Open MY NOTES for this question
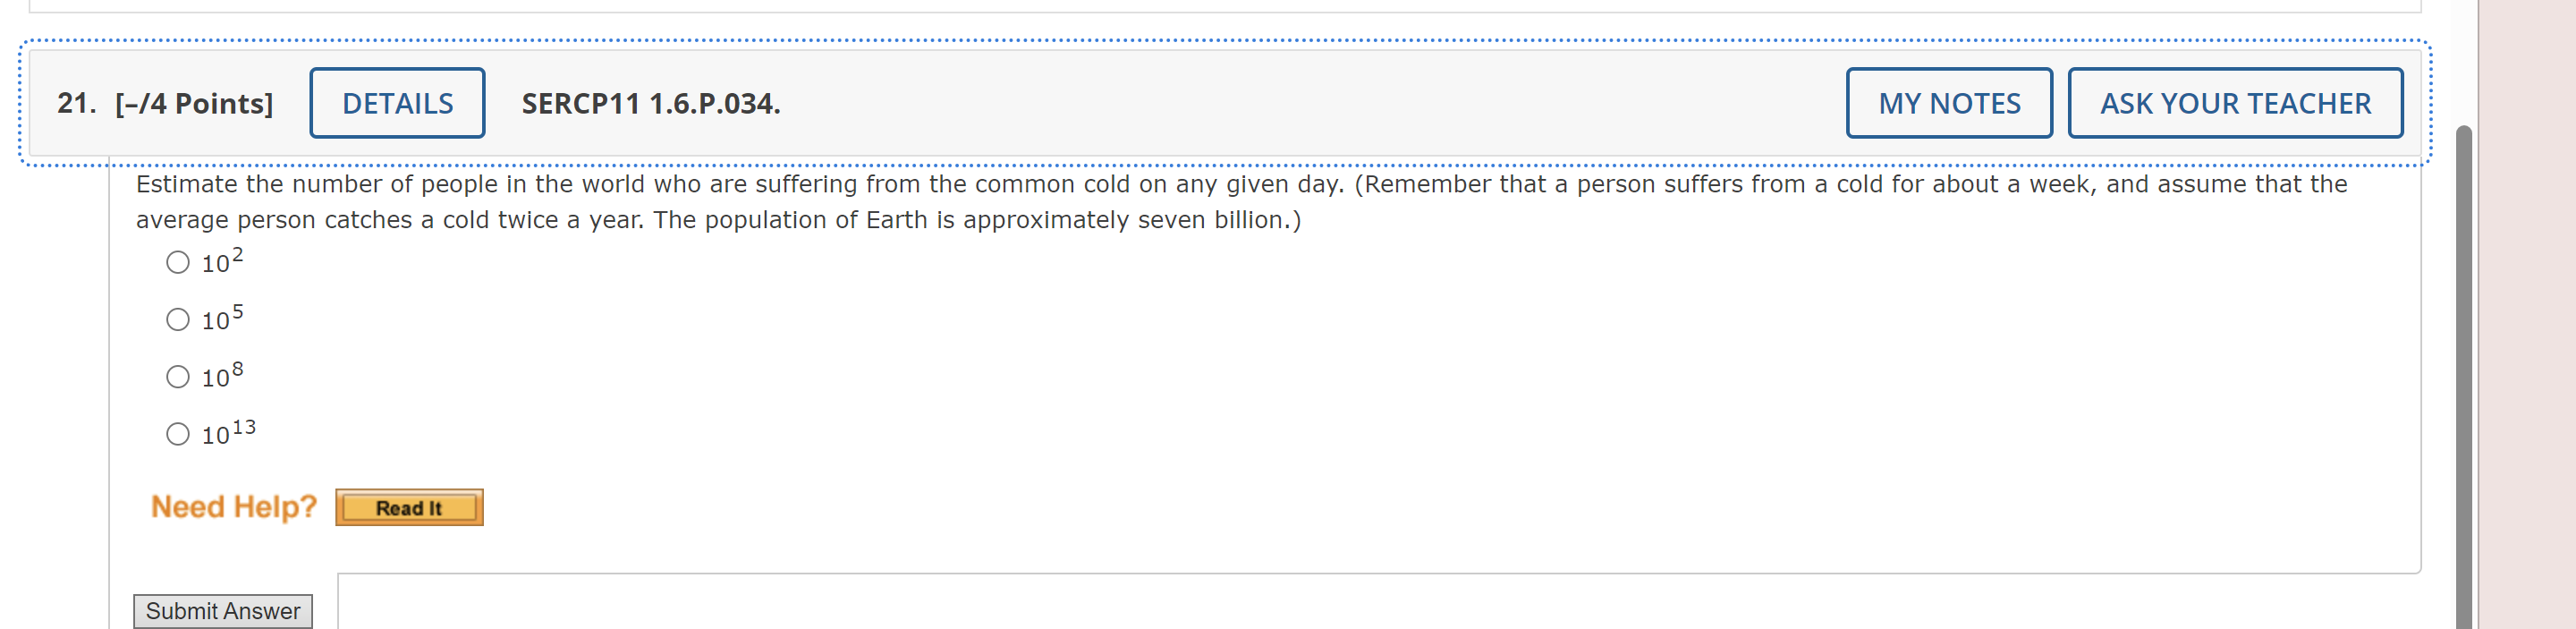The width and height of the screenshot is (2576, 629). click(1948, 102)
